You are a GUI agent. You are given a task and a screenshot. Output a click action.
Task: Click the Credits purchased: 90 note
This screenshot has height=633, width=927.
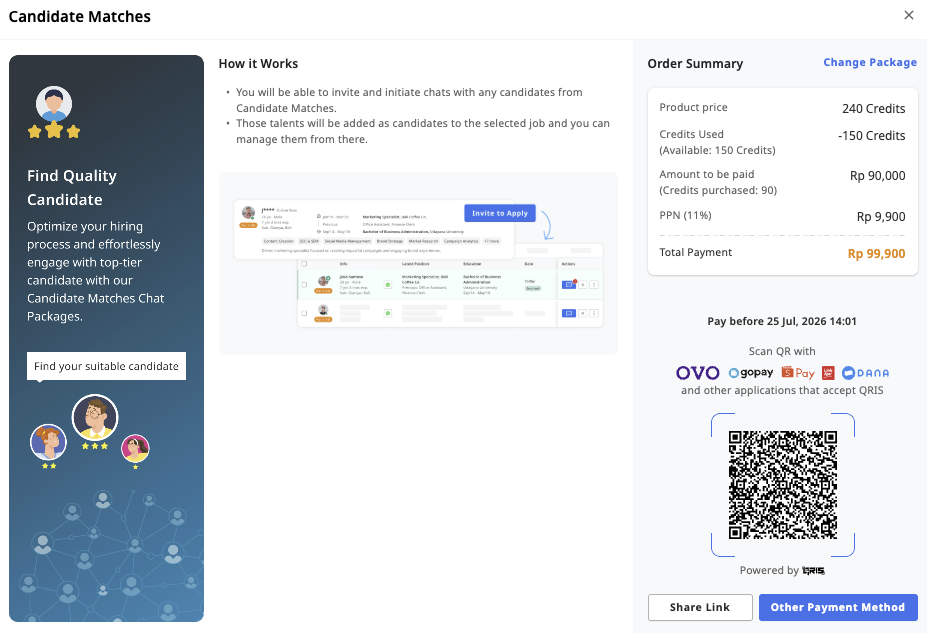coord(718,190)
